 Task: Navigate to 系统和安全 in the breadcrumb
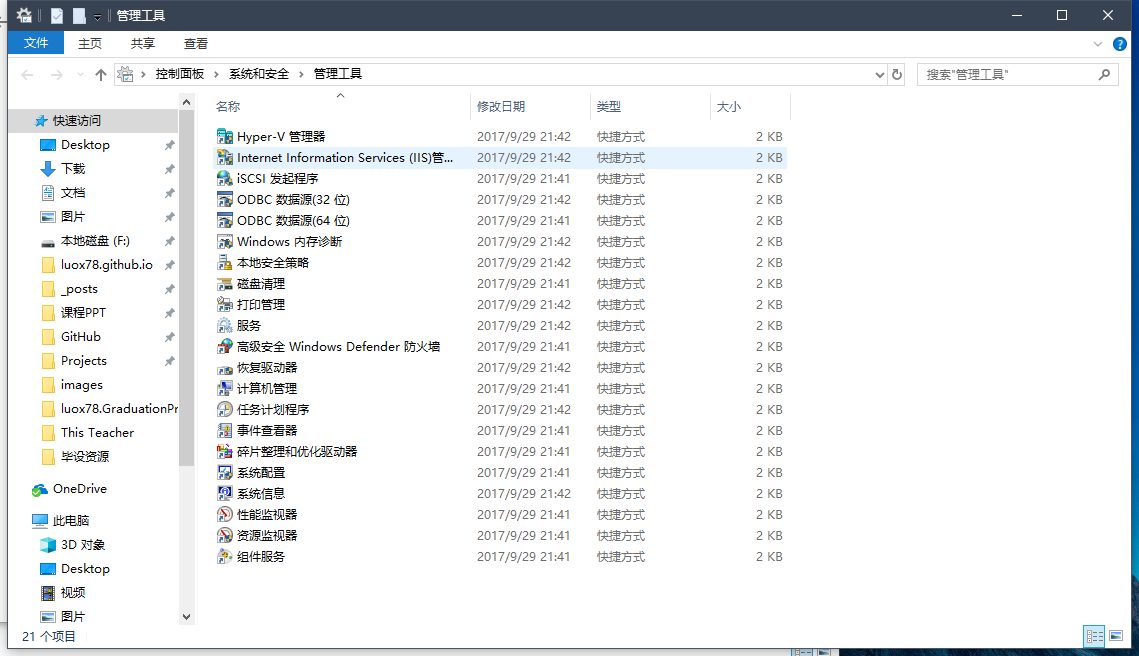259,74
